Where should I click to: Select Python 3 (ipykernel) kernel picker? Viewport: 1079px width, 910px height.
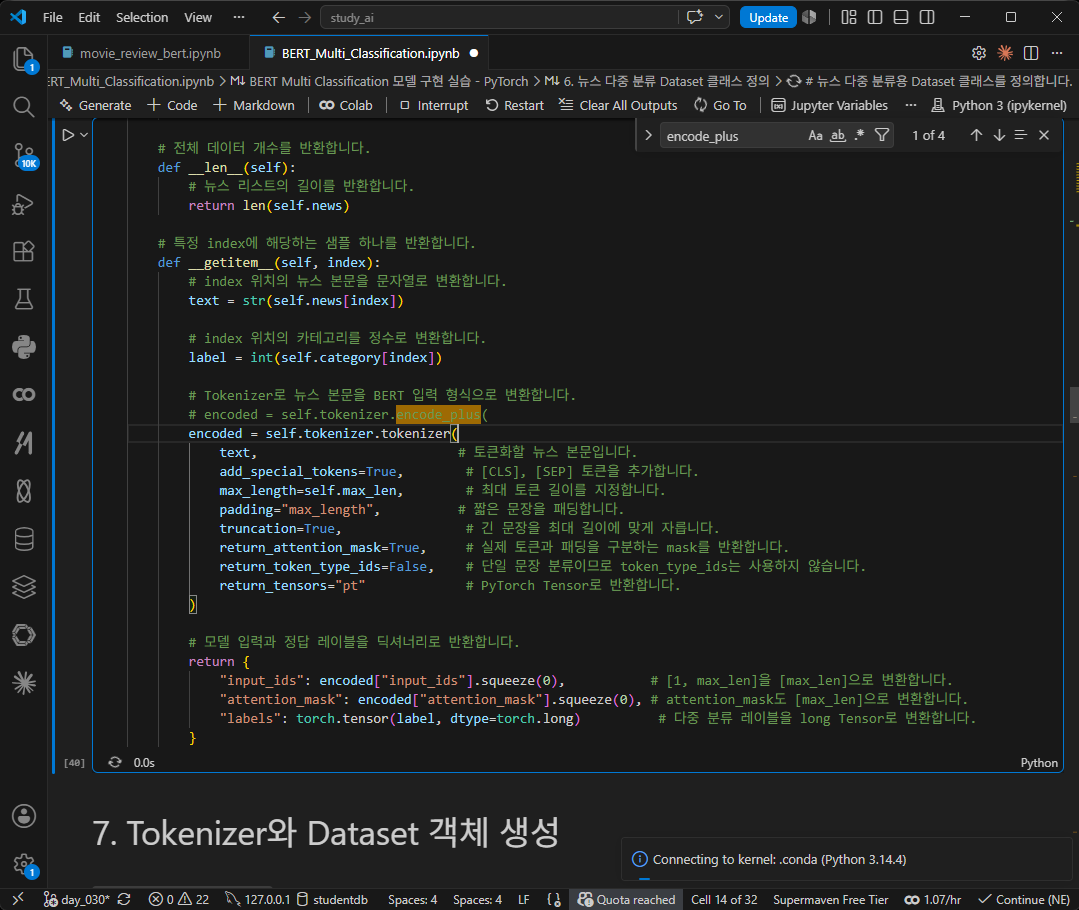click(x=998, y=105)
